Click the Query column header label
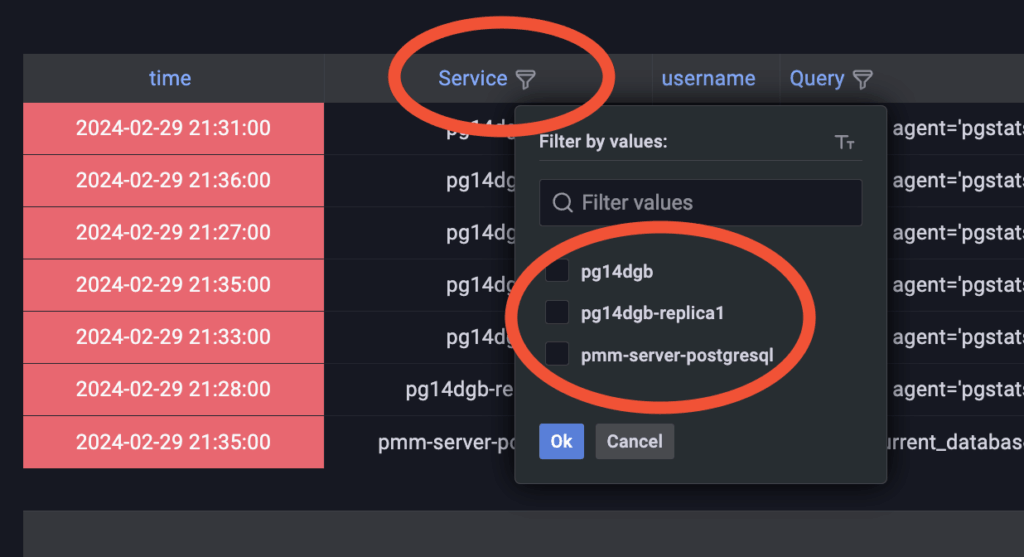The height and width of the screenshot is (557, 1024). click(817, 78)
